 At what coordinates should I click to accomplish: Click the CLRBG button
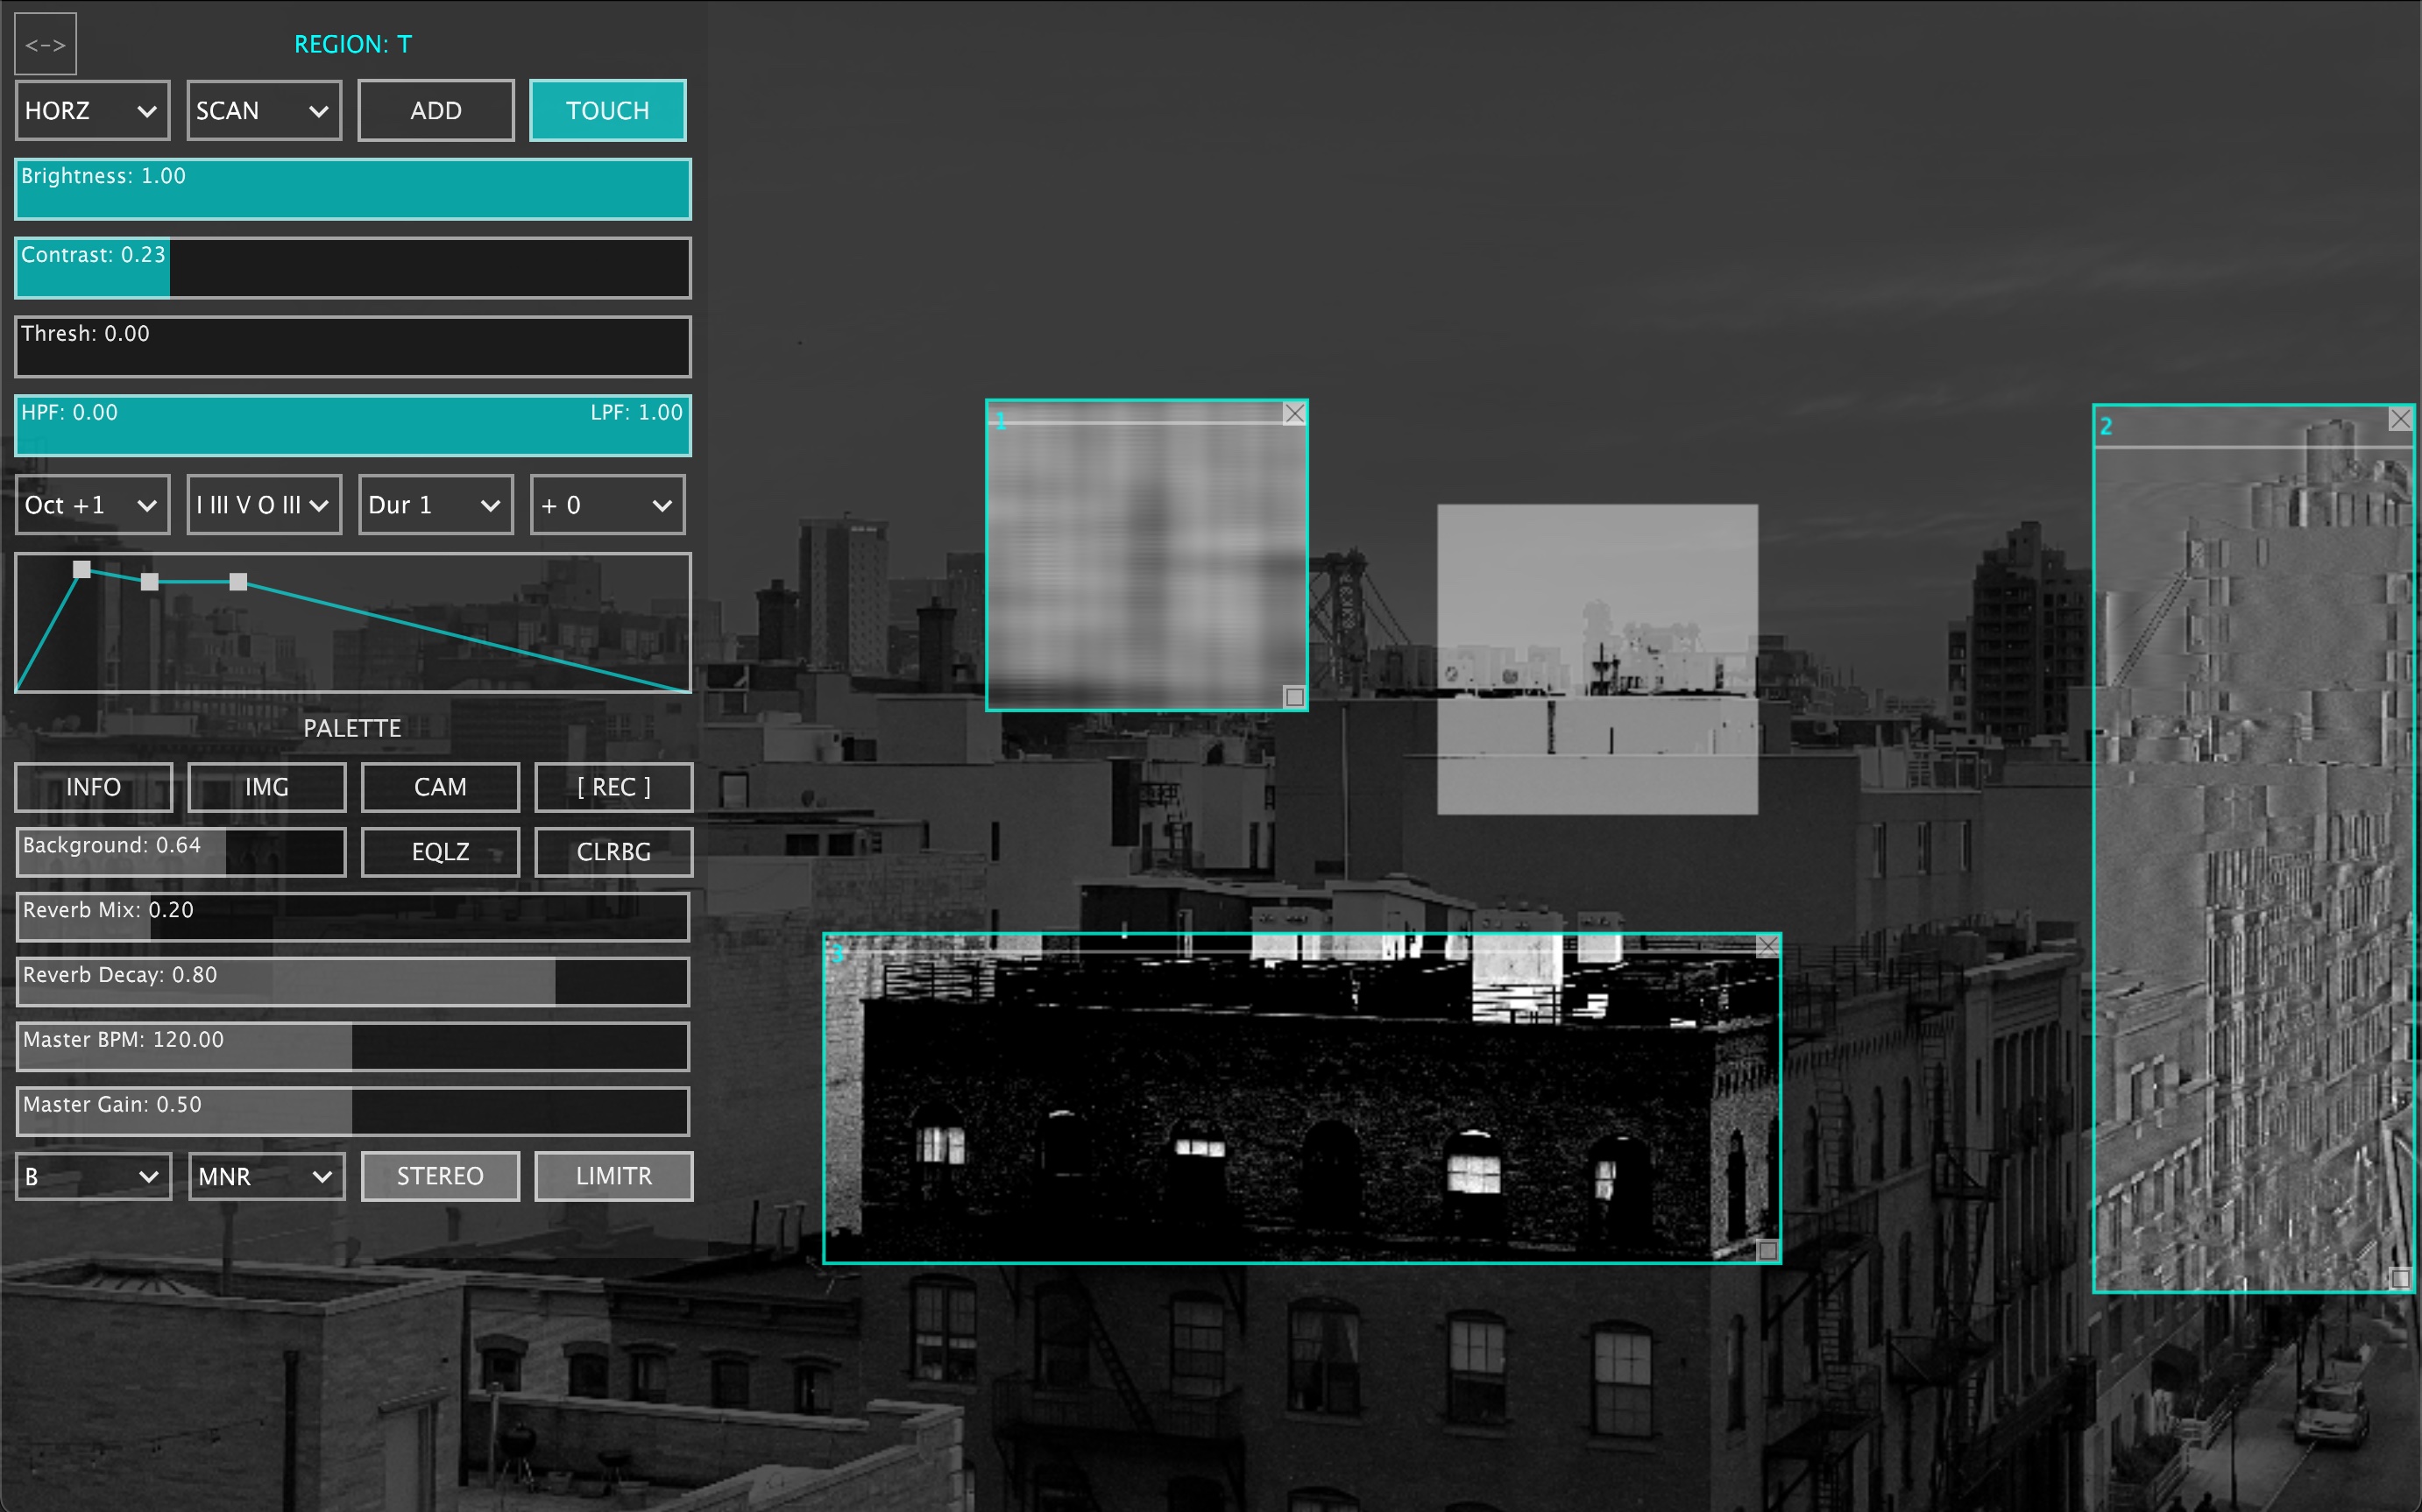point(613,852)
